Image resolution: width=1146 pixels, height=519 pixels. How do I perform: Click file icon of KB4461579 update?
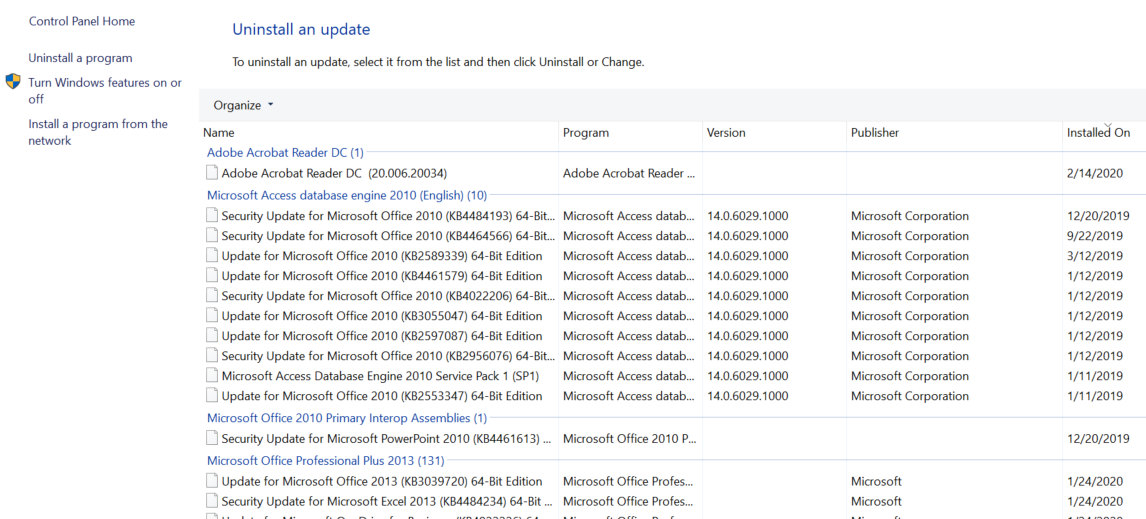coord(212,276)
